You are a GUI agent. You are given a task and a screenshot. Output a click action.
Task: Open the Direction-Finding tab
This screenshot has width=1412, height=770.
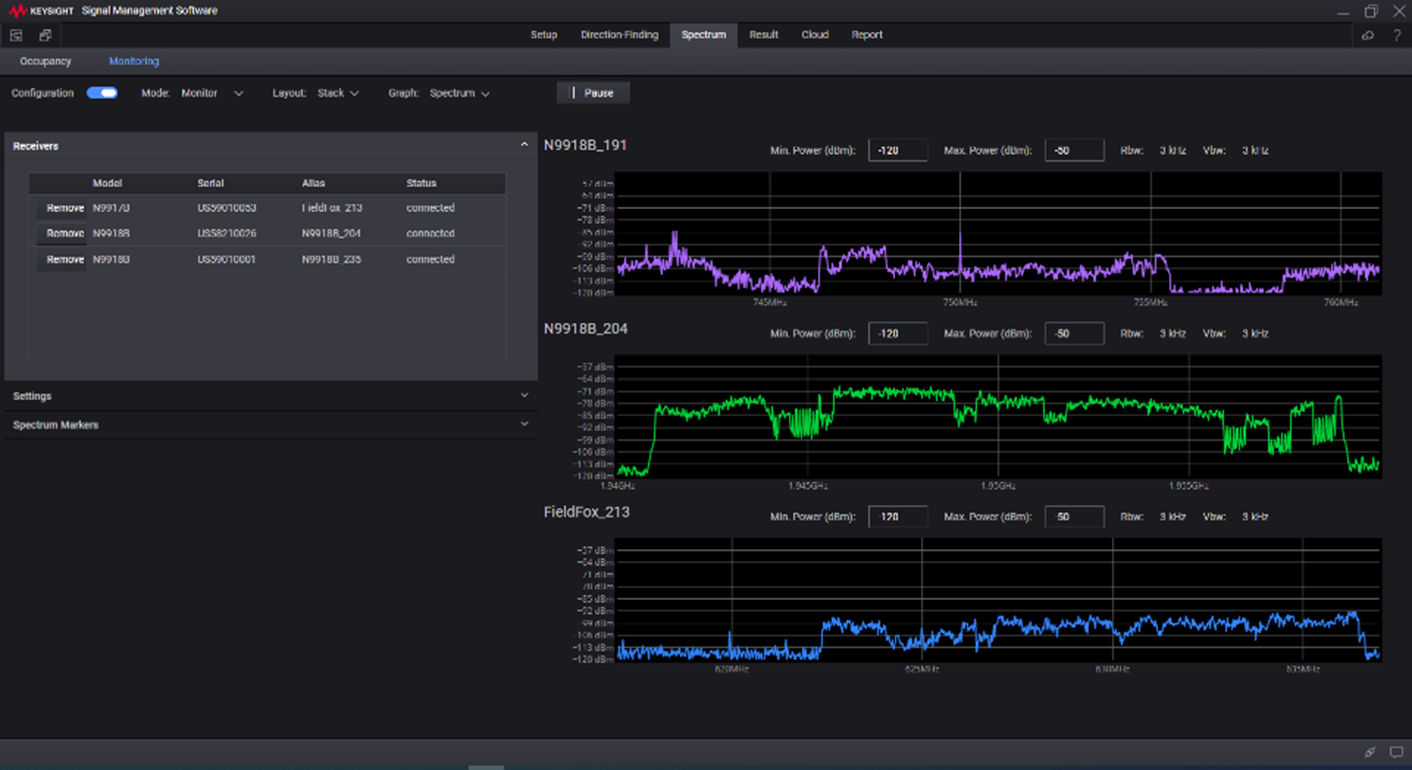[620, 35]
